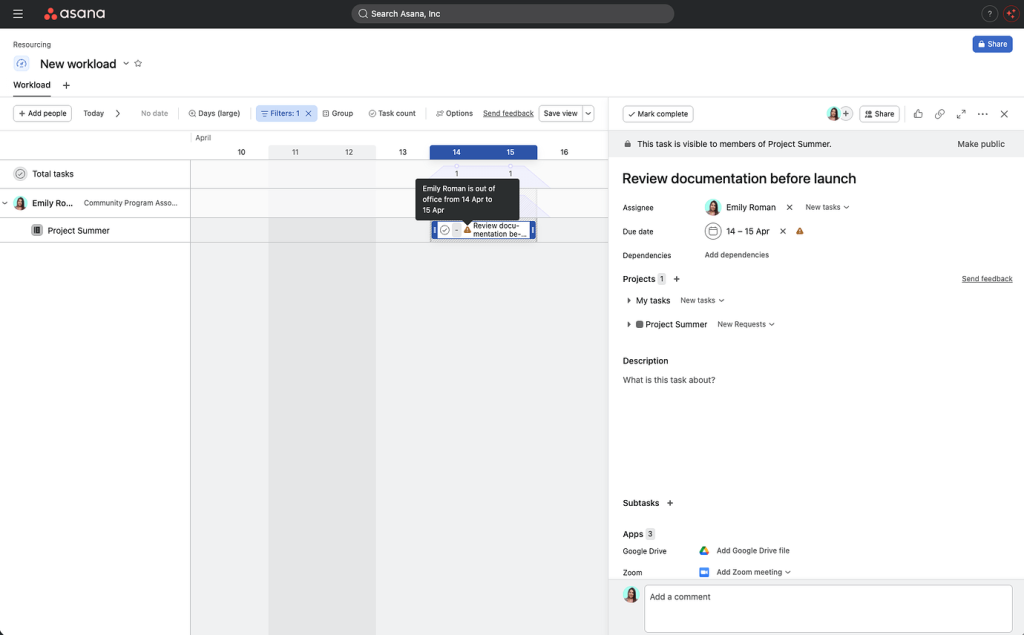Viewport: 1024px width, 635px height.
Task: Click Add a comment text box
Action: pos(828,608)
